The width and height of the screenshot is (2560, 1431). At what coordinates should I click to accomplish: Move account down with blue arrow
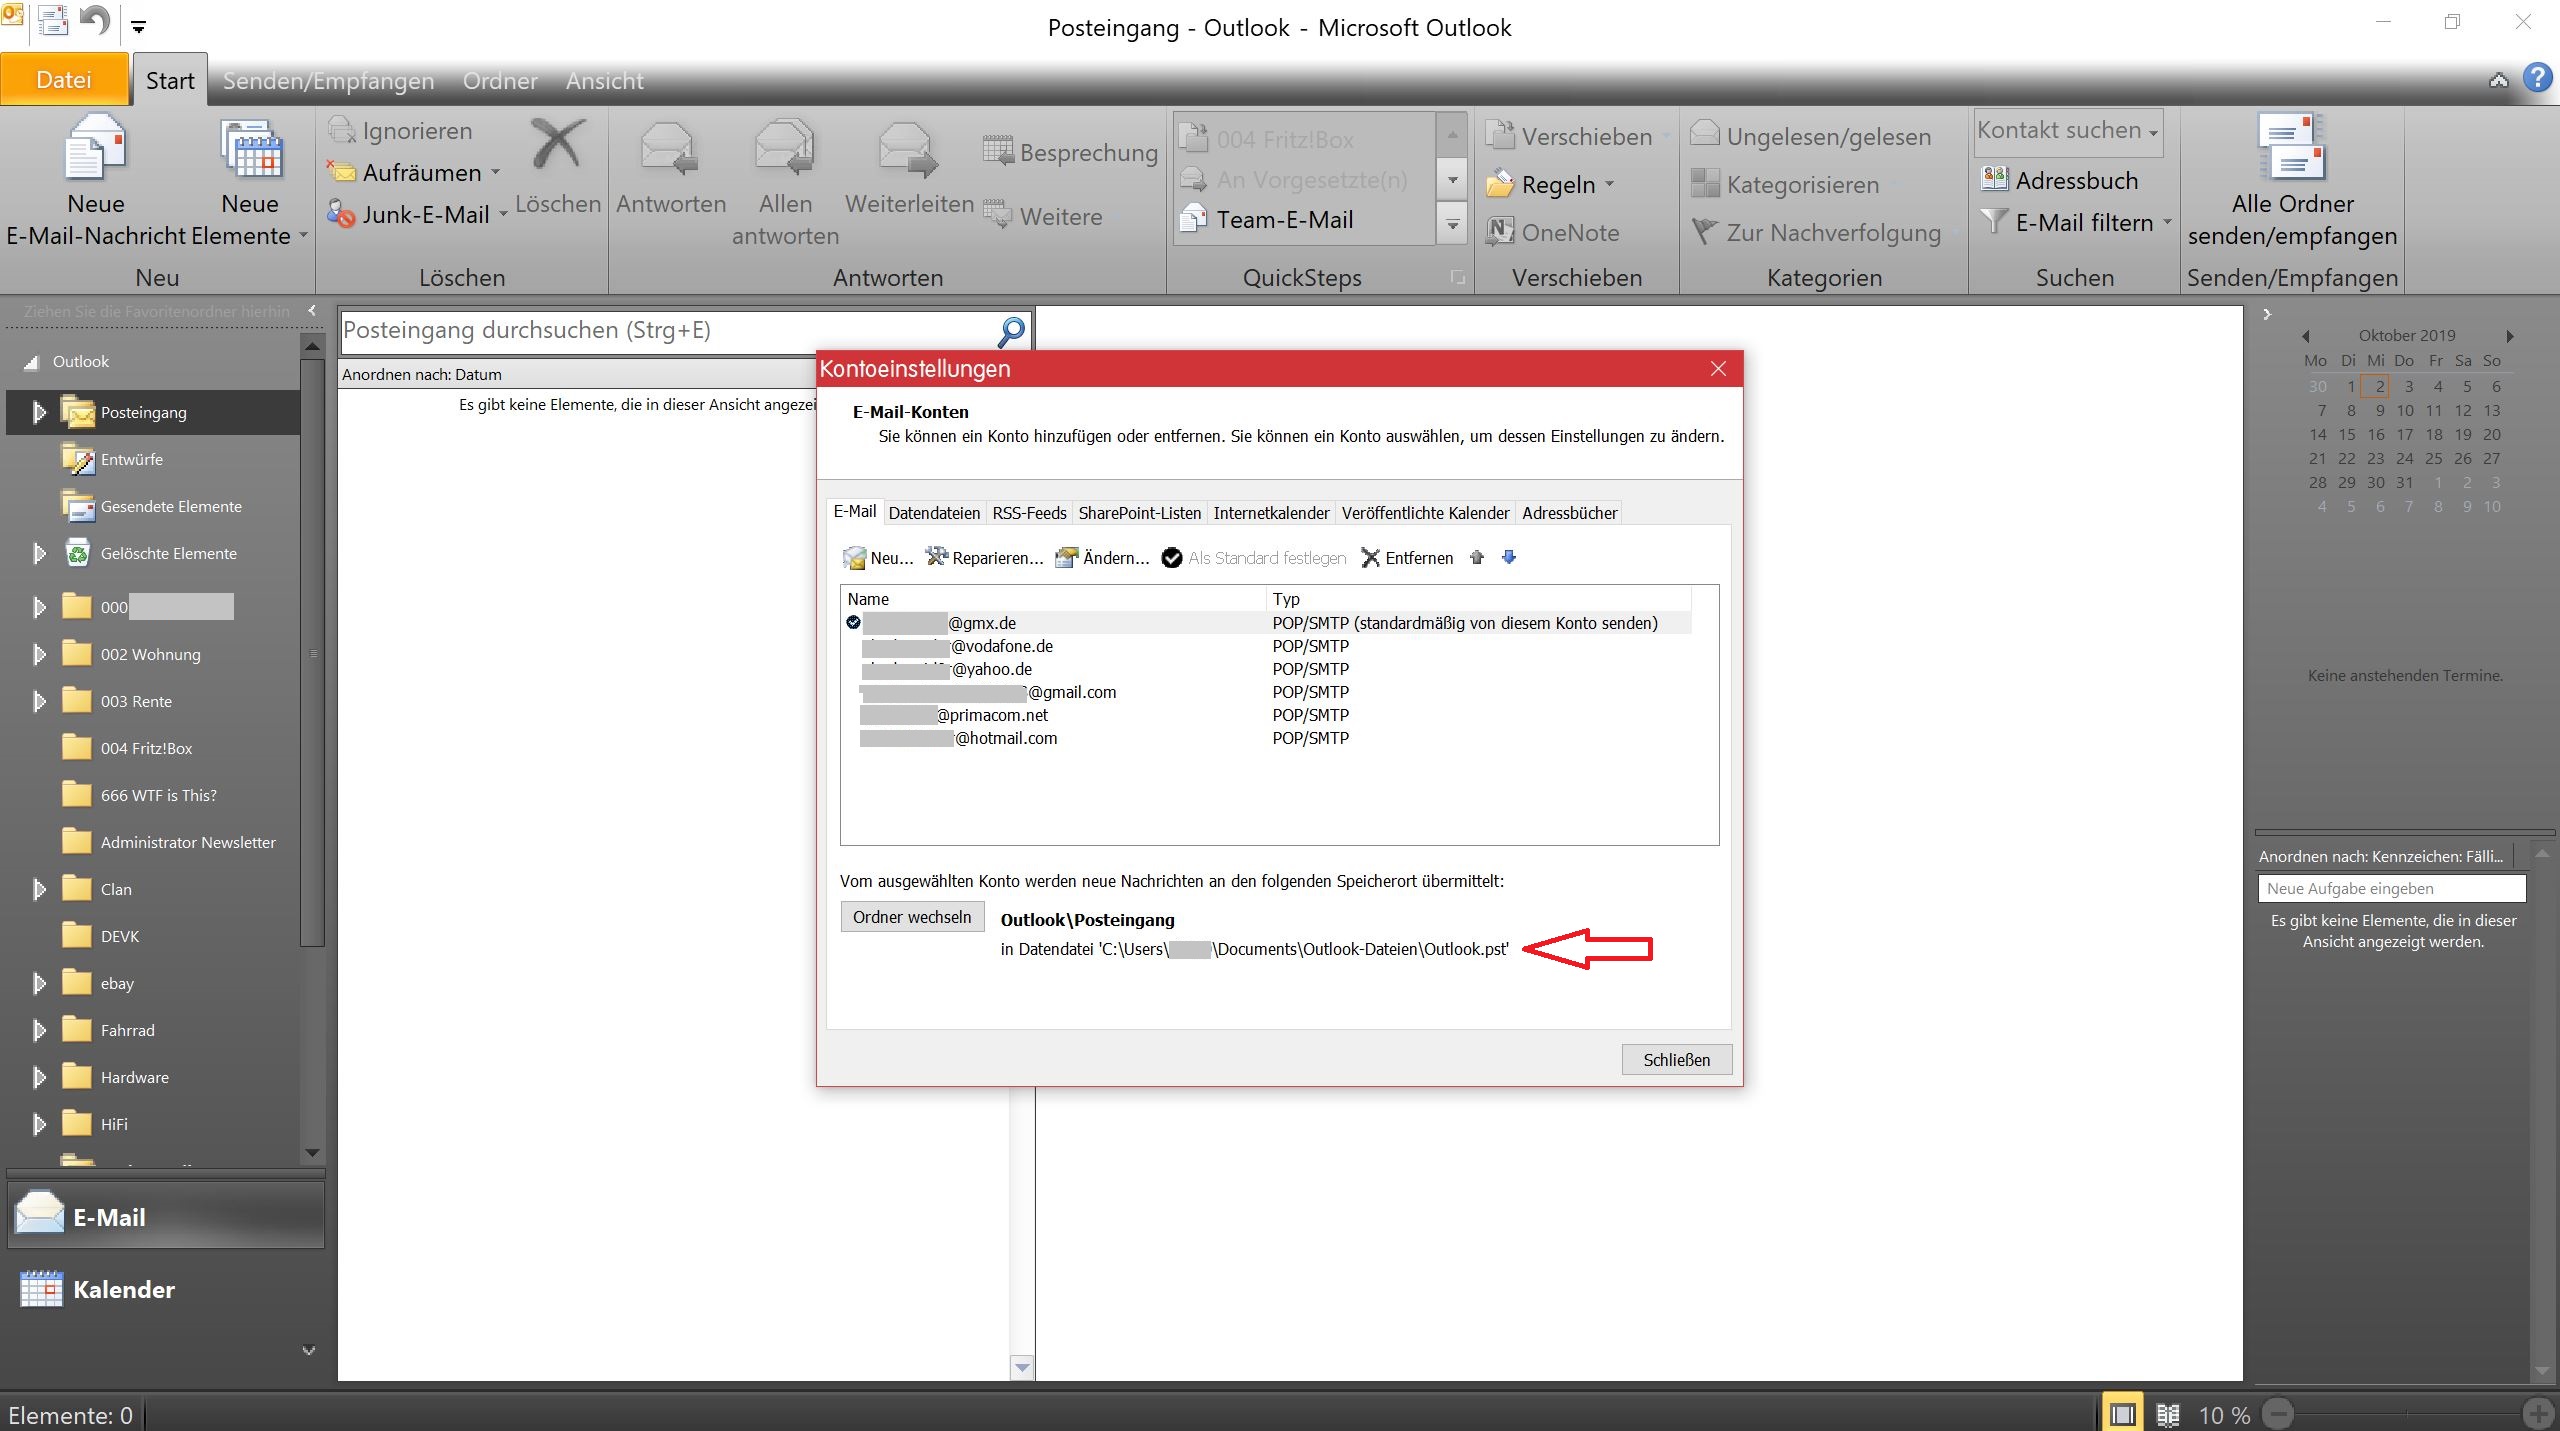(1509, 558)
